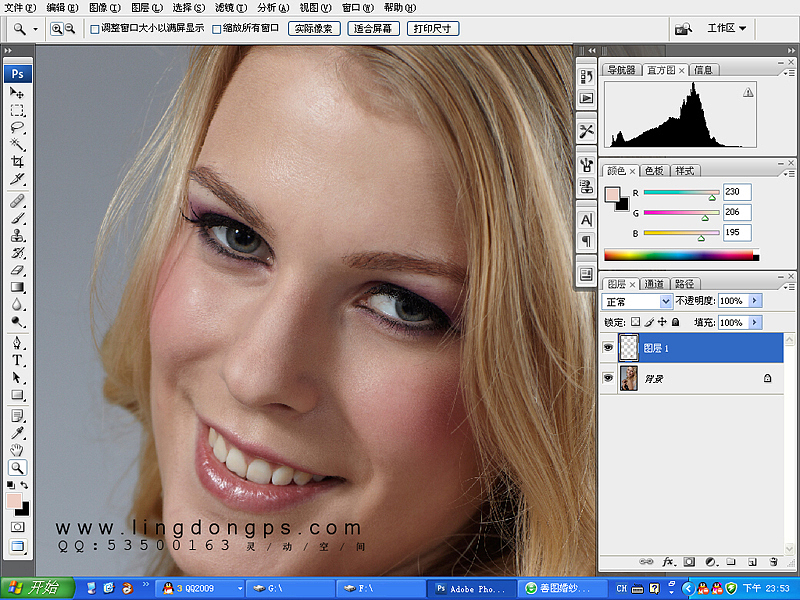This screenshot has width=800, height=600.
Task: Select the History Brush tool
Action: (17, 253)
